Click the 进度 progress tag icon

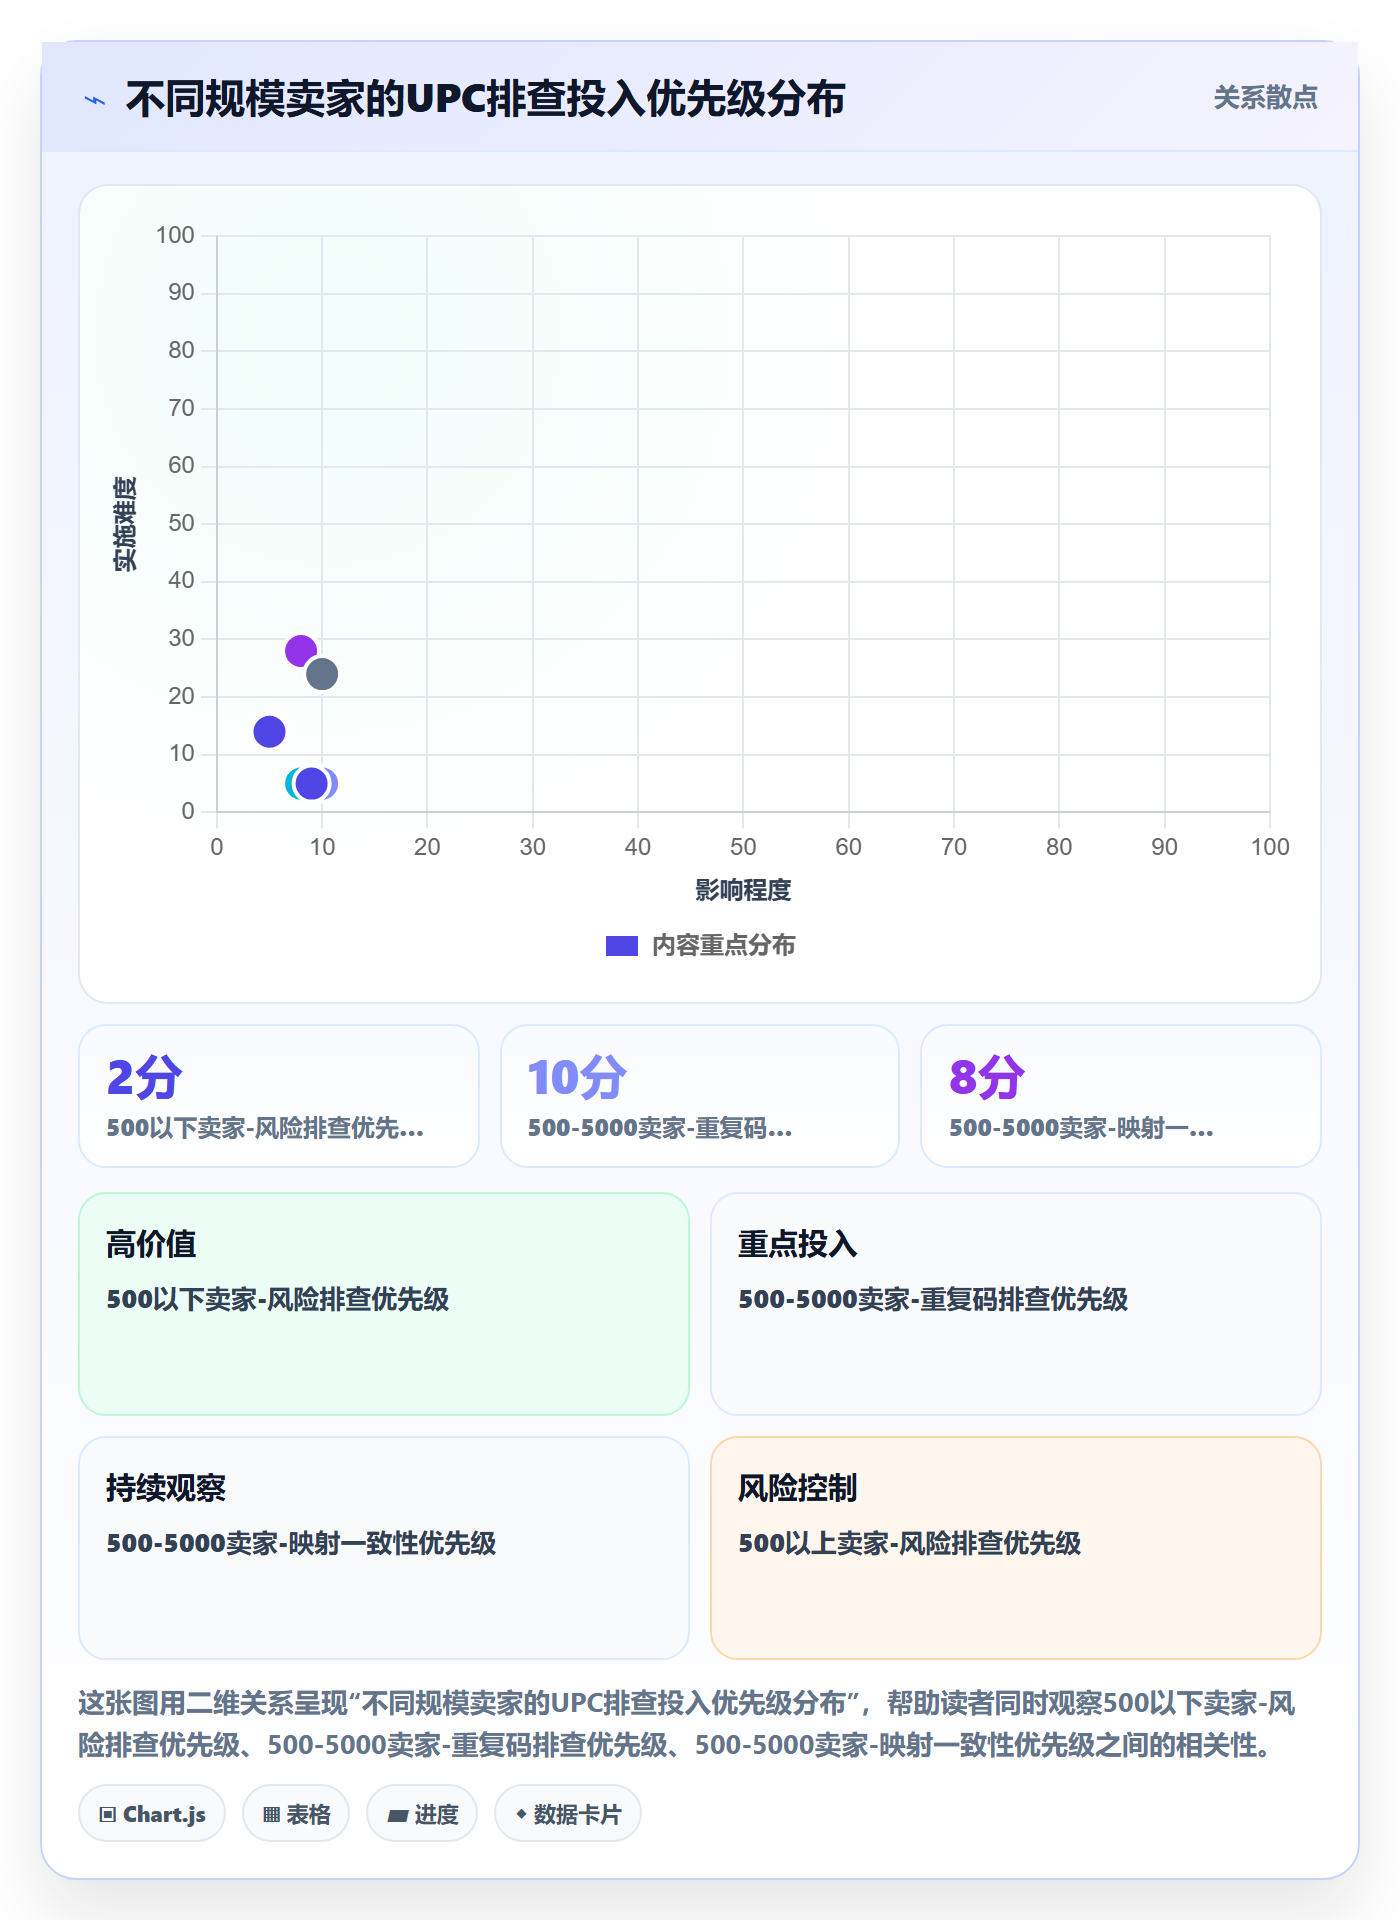[x=398, y=1815]
